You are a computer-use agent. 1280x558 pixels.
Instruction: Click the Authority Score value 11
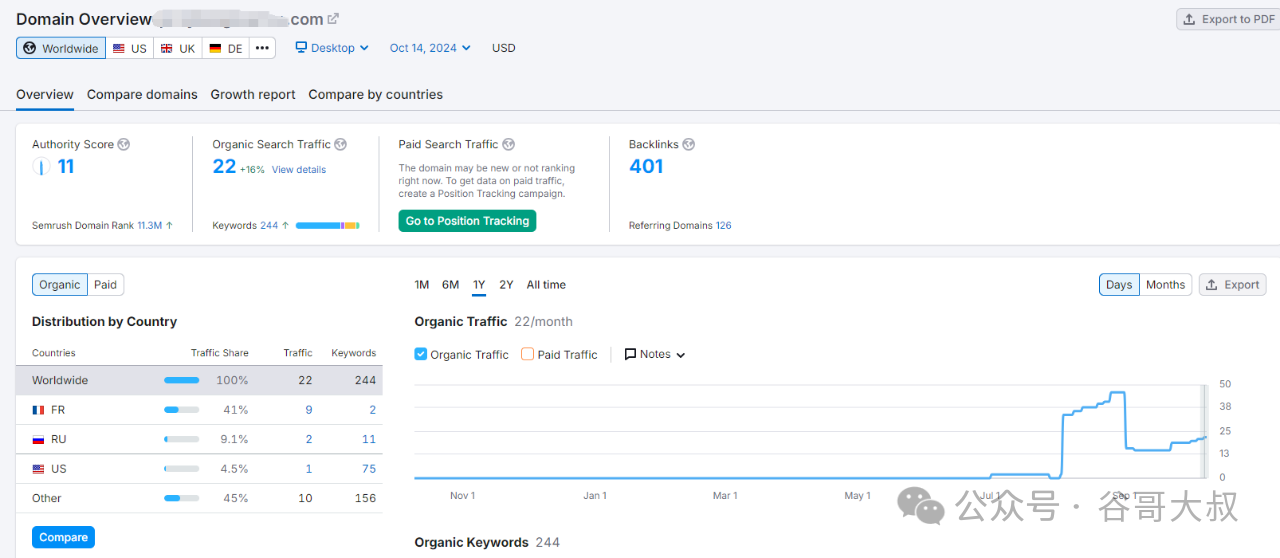pyautogui.click(x=66, y=166)
